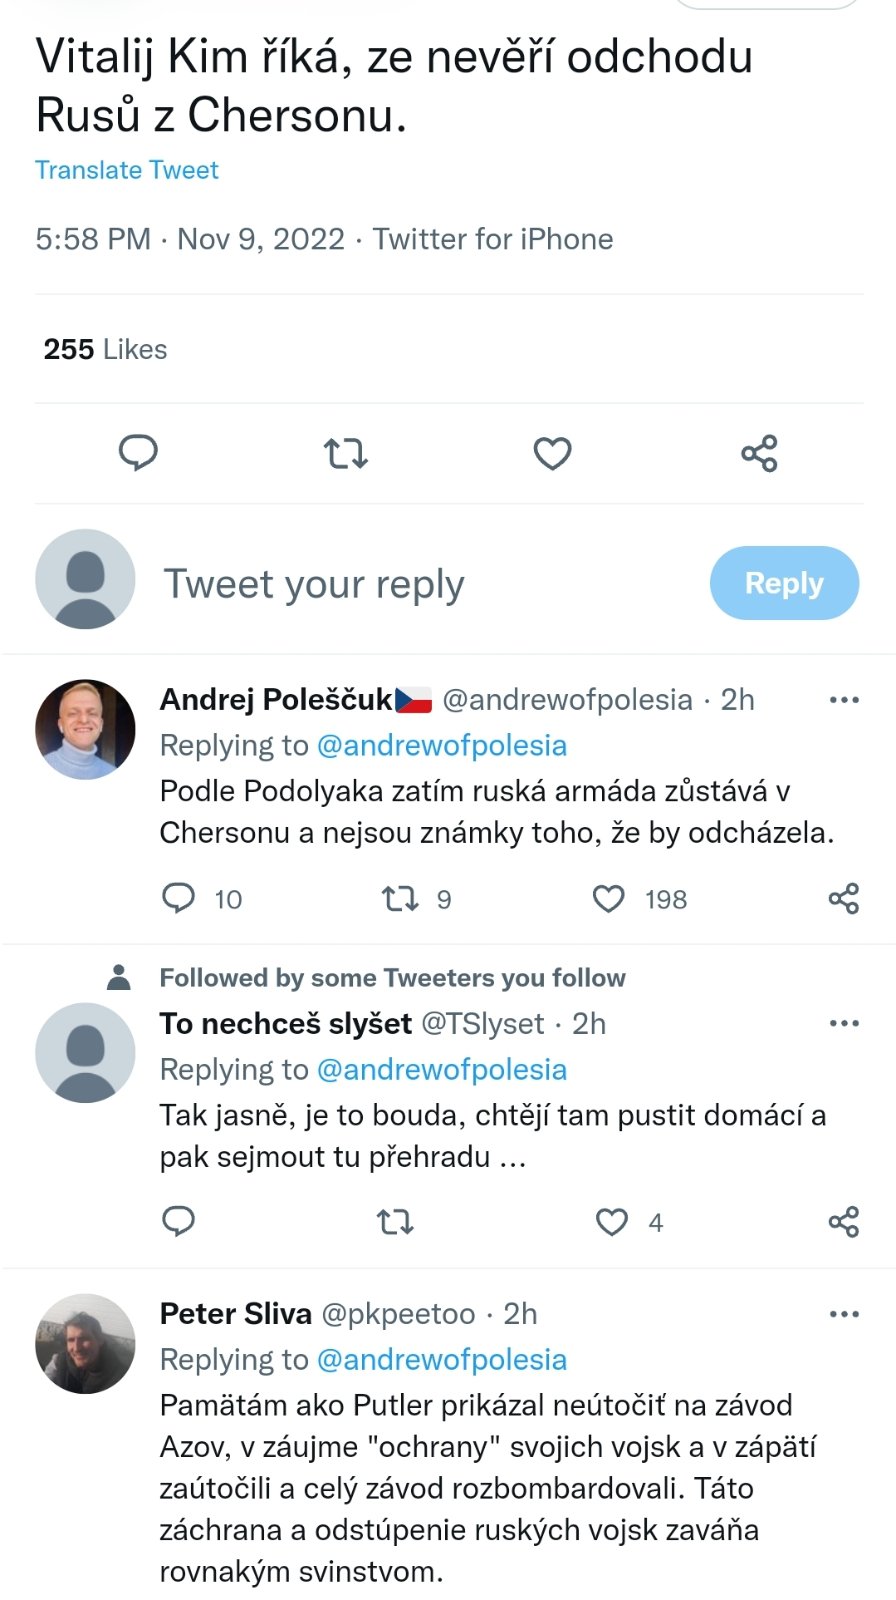896x1600 pixels.
Task: Open more options on Peter Sliva's reply
Action: pos(844,1314)
